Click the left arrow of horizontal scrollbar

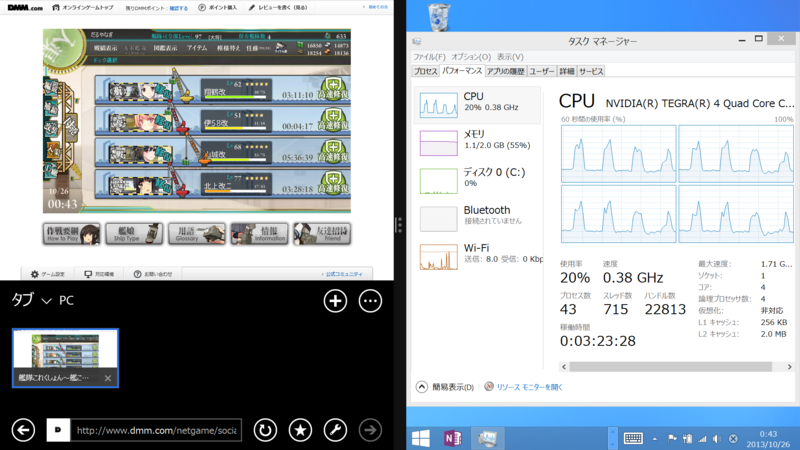click(564, 367)
